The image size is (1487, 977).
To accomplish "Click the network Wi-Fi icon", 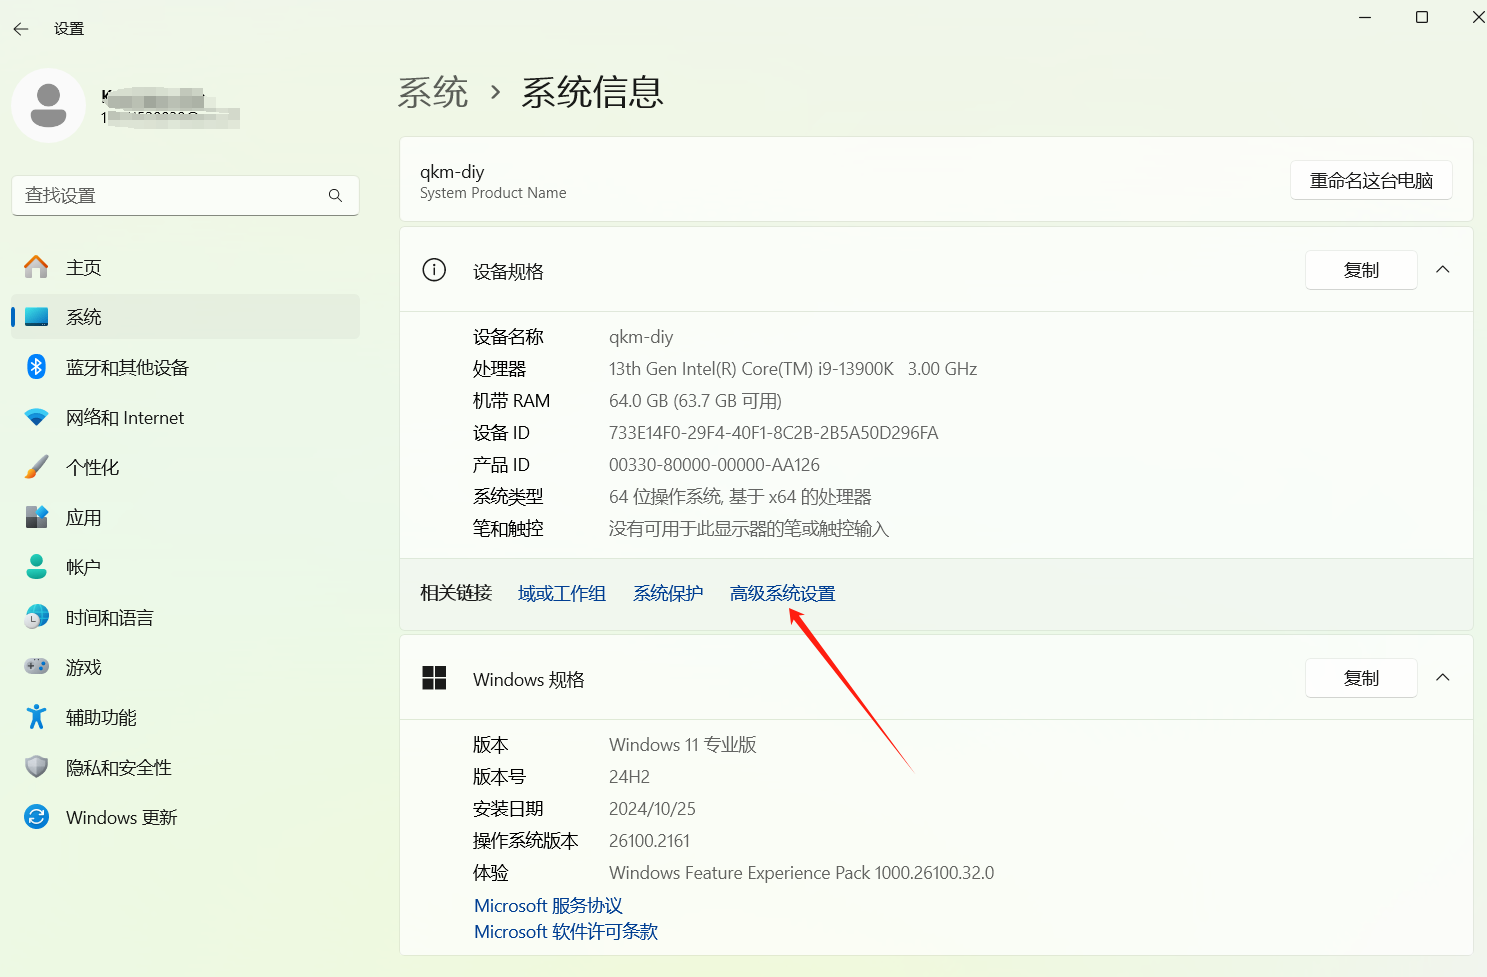I will (x=36, y=418).
